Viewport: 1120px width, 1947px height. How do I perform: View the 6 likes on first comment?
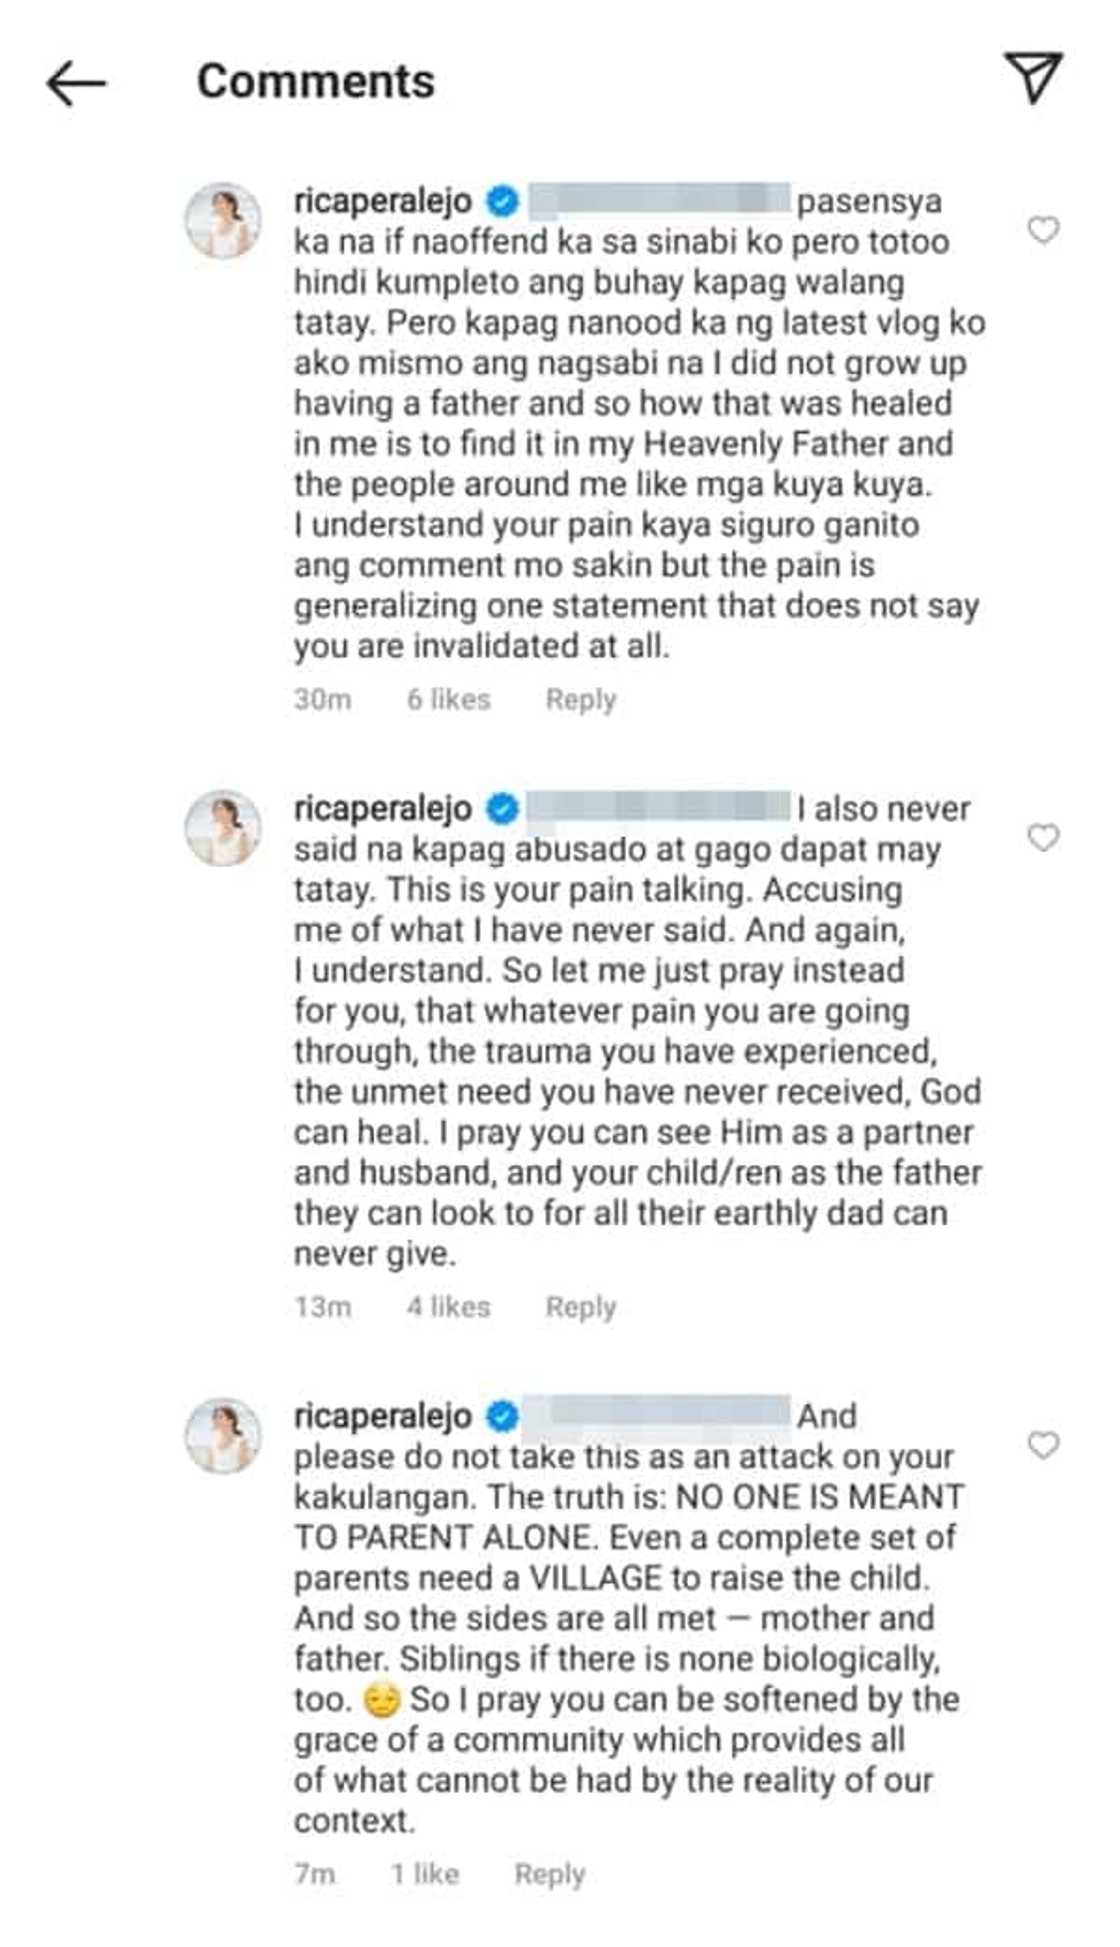click(x=448, y=700)
